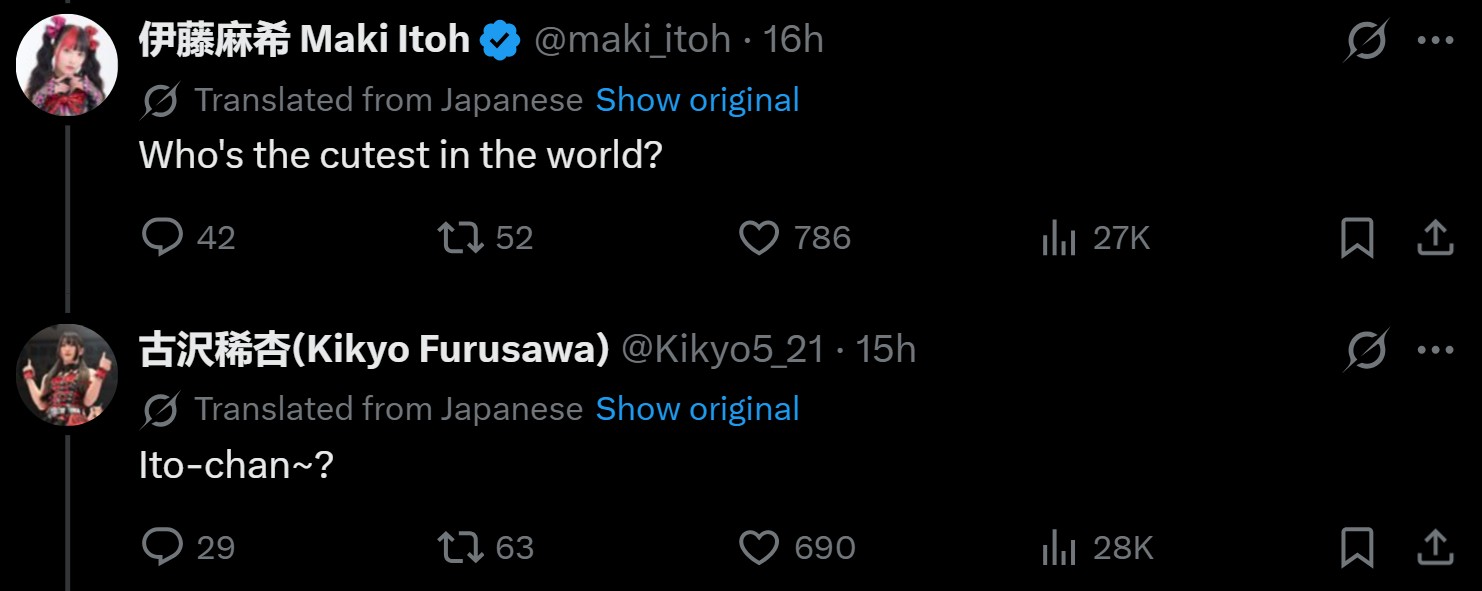Screen dimensions: 1482x591
Task: Share Kikyo Furusawa's reply
Action: pyautogui.click(x=1435, y=547)
